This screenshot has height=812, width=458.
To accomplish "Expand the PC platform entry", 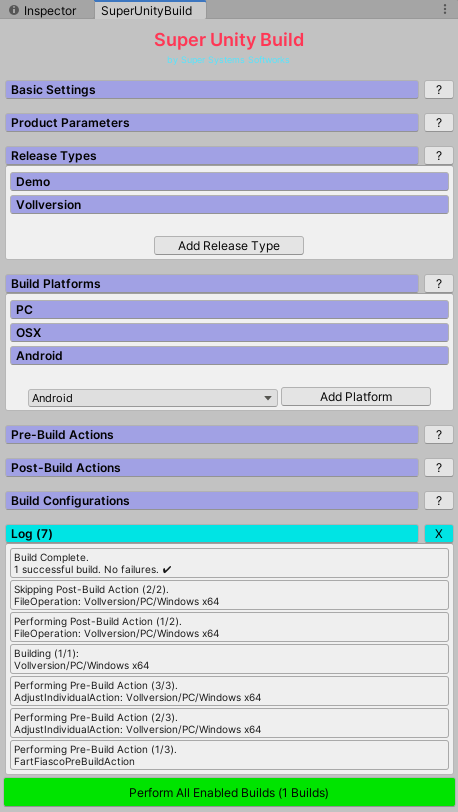I will pos(230,310).
